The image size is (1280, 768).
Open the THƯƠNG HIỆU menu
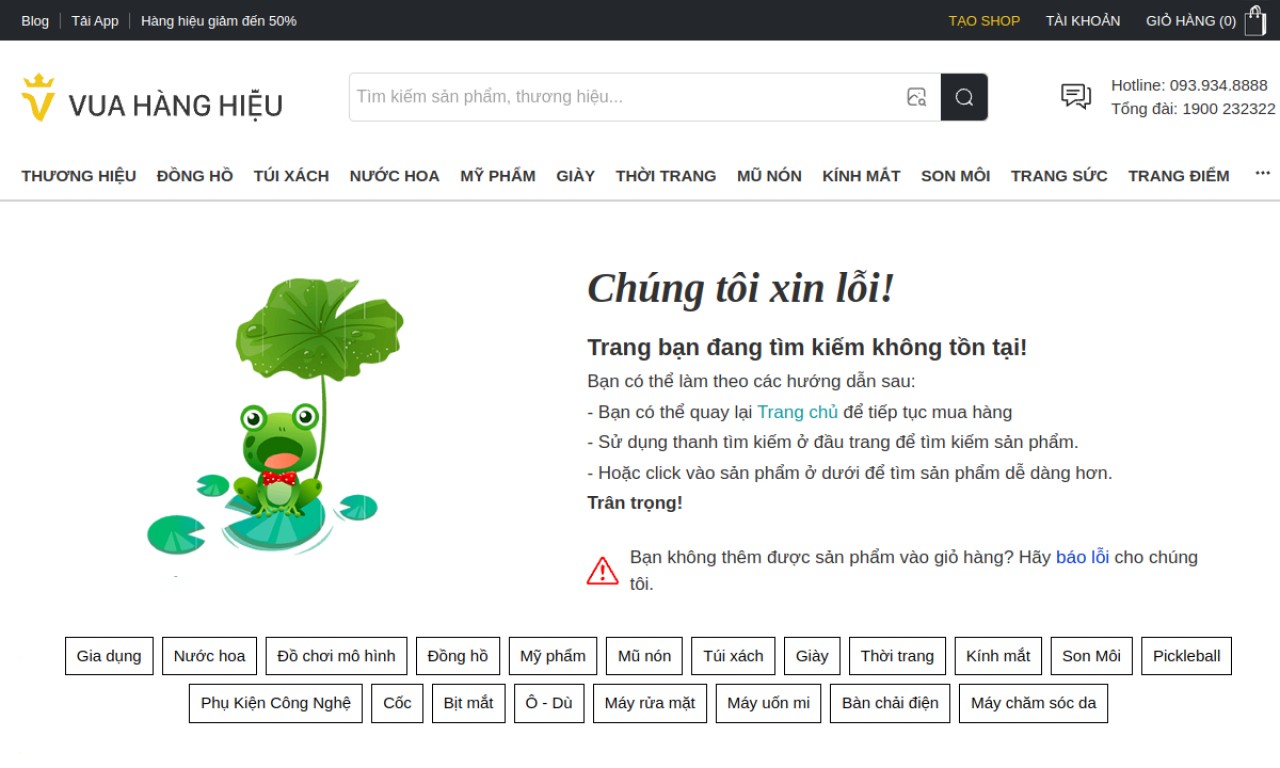(x=79, y=176)
